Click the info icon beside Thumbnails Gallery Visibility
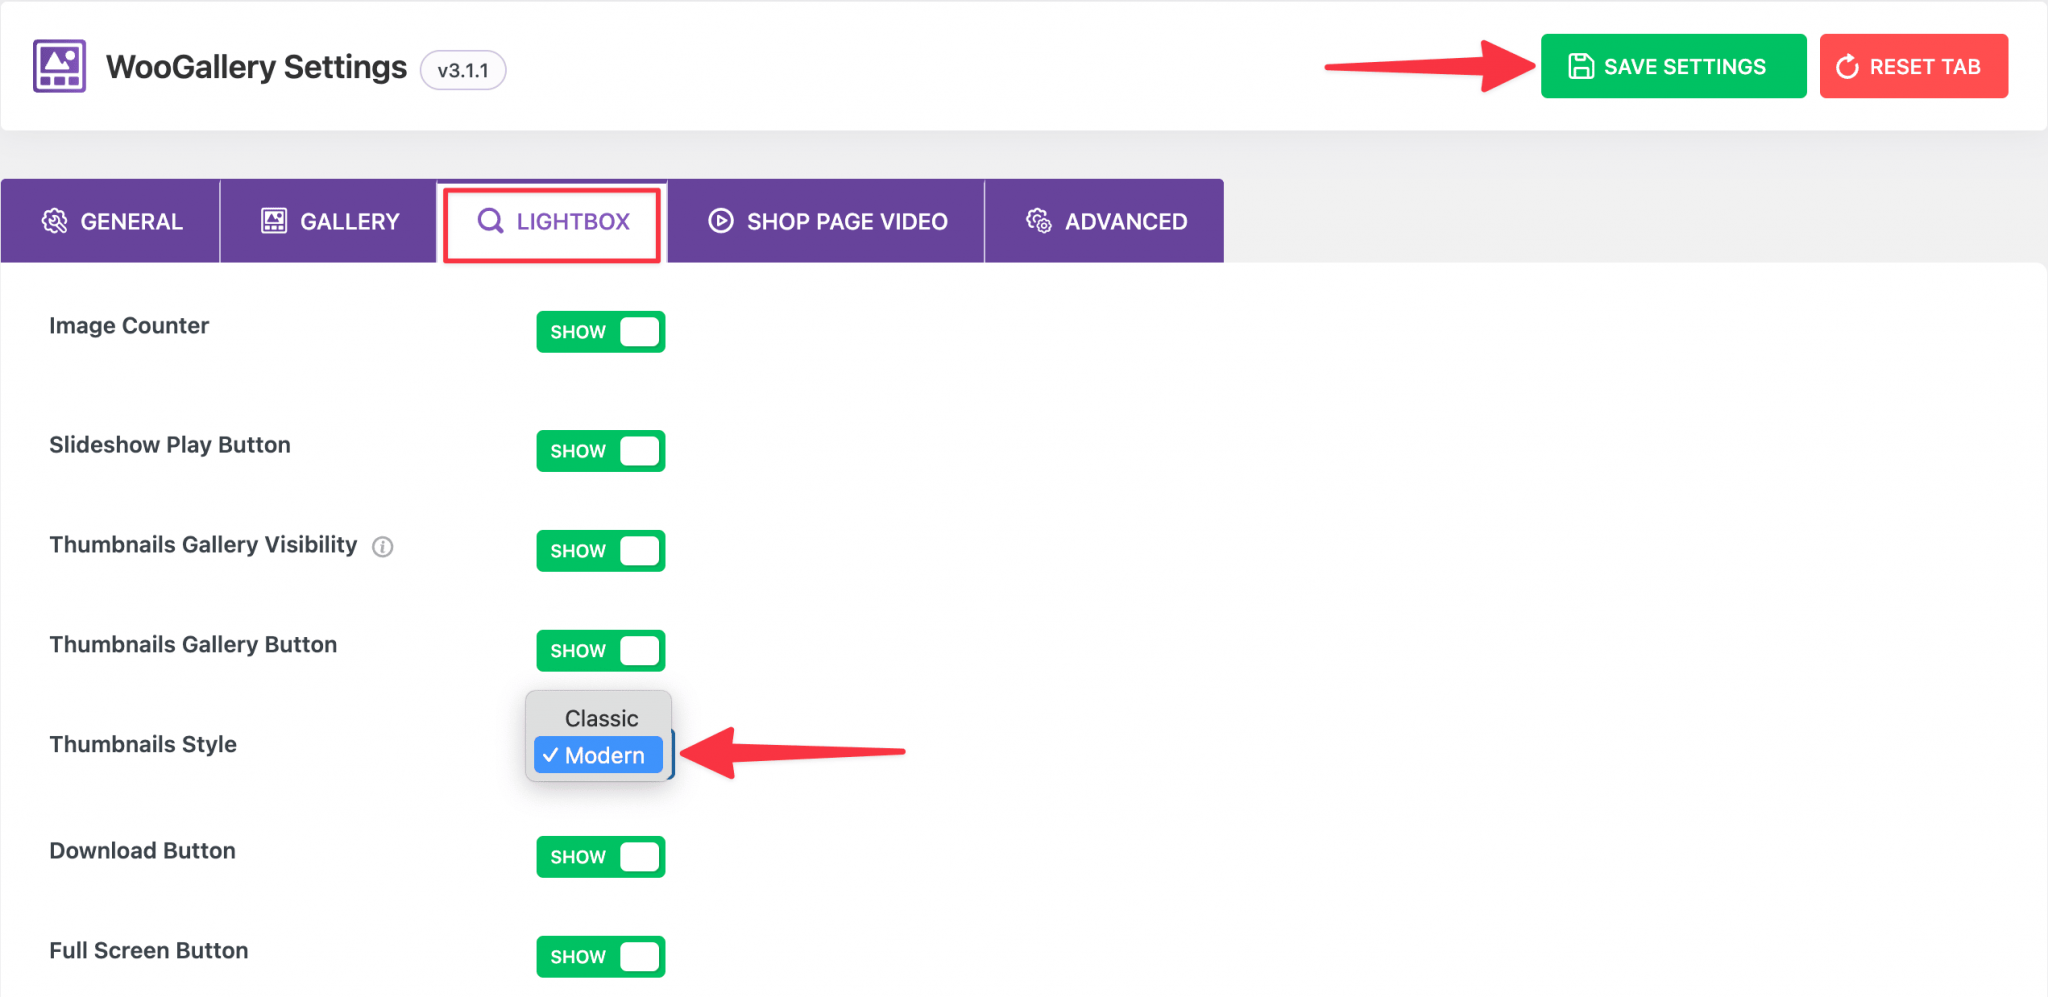Viewport: 2048px width, 997px height. pos(383,546)
